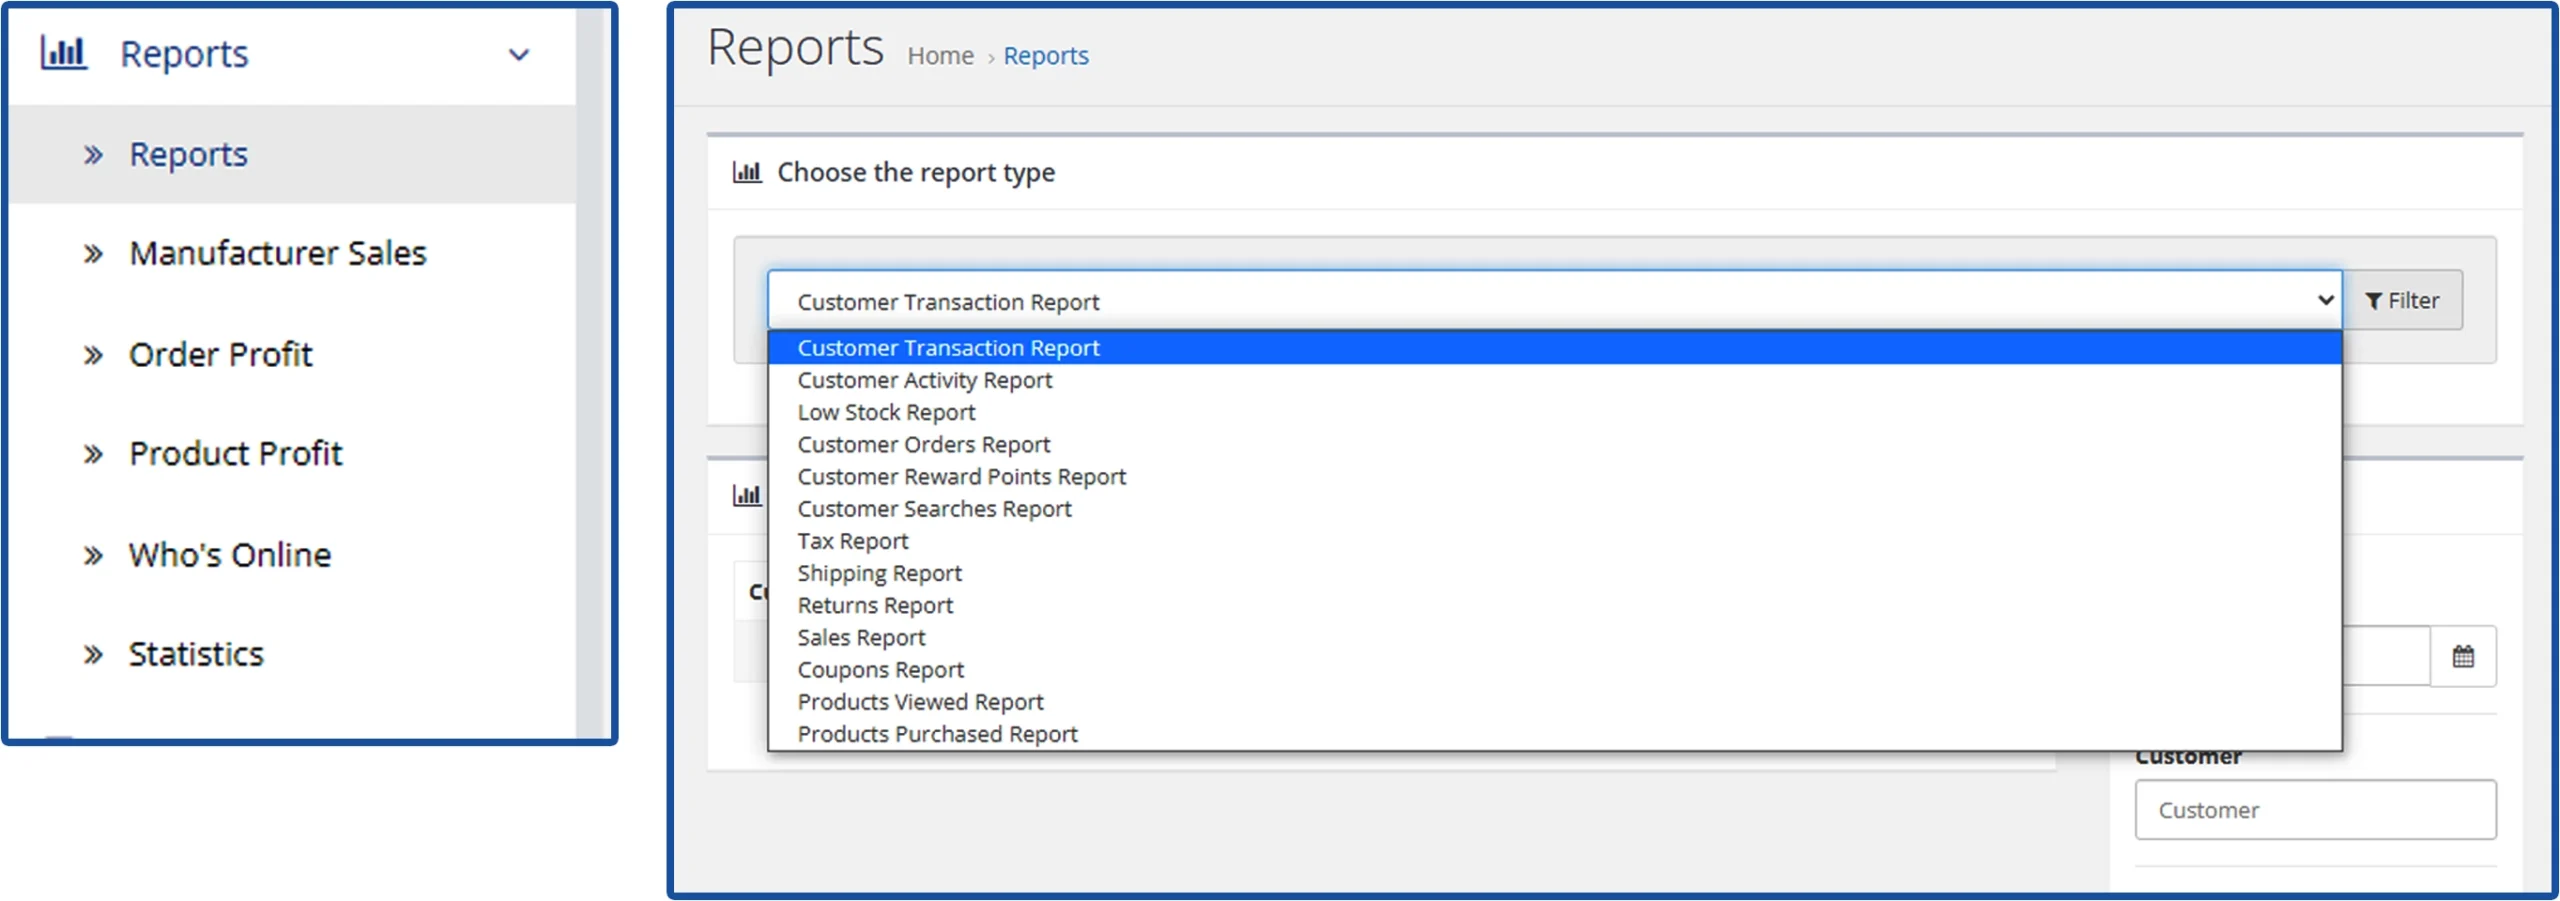
Task: Click the double-arrow icon next to Order Profit
Action: [93, 355]
